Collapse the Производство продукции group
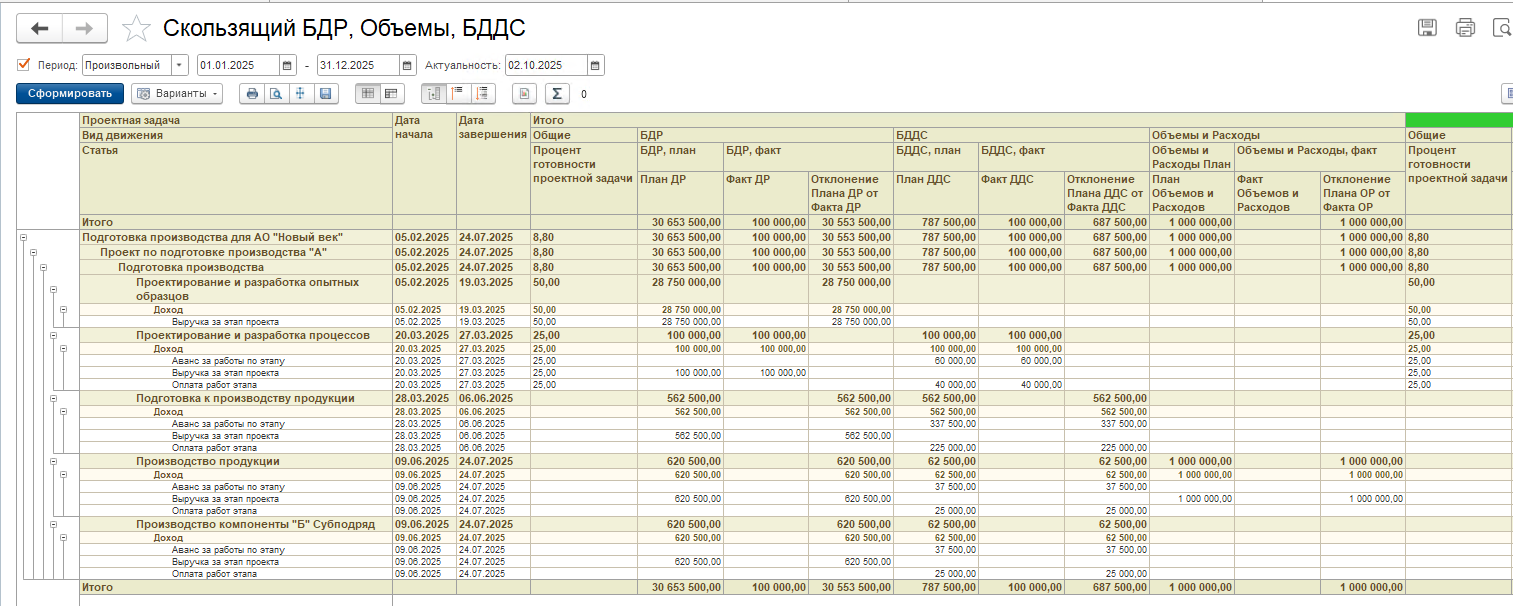The height and width of the screenshot is (606, 1513). tap(51, 462)
